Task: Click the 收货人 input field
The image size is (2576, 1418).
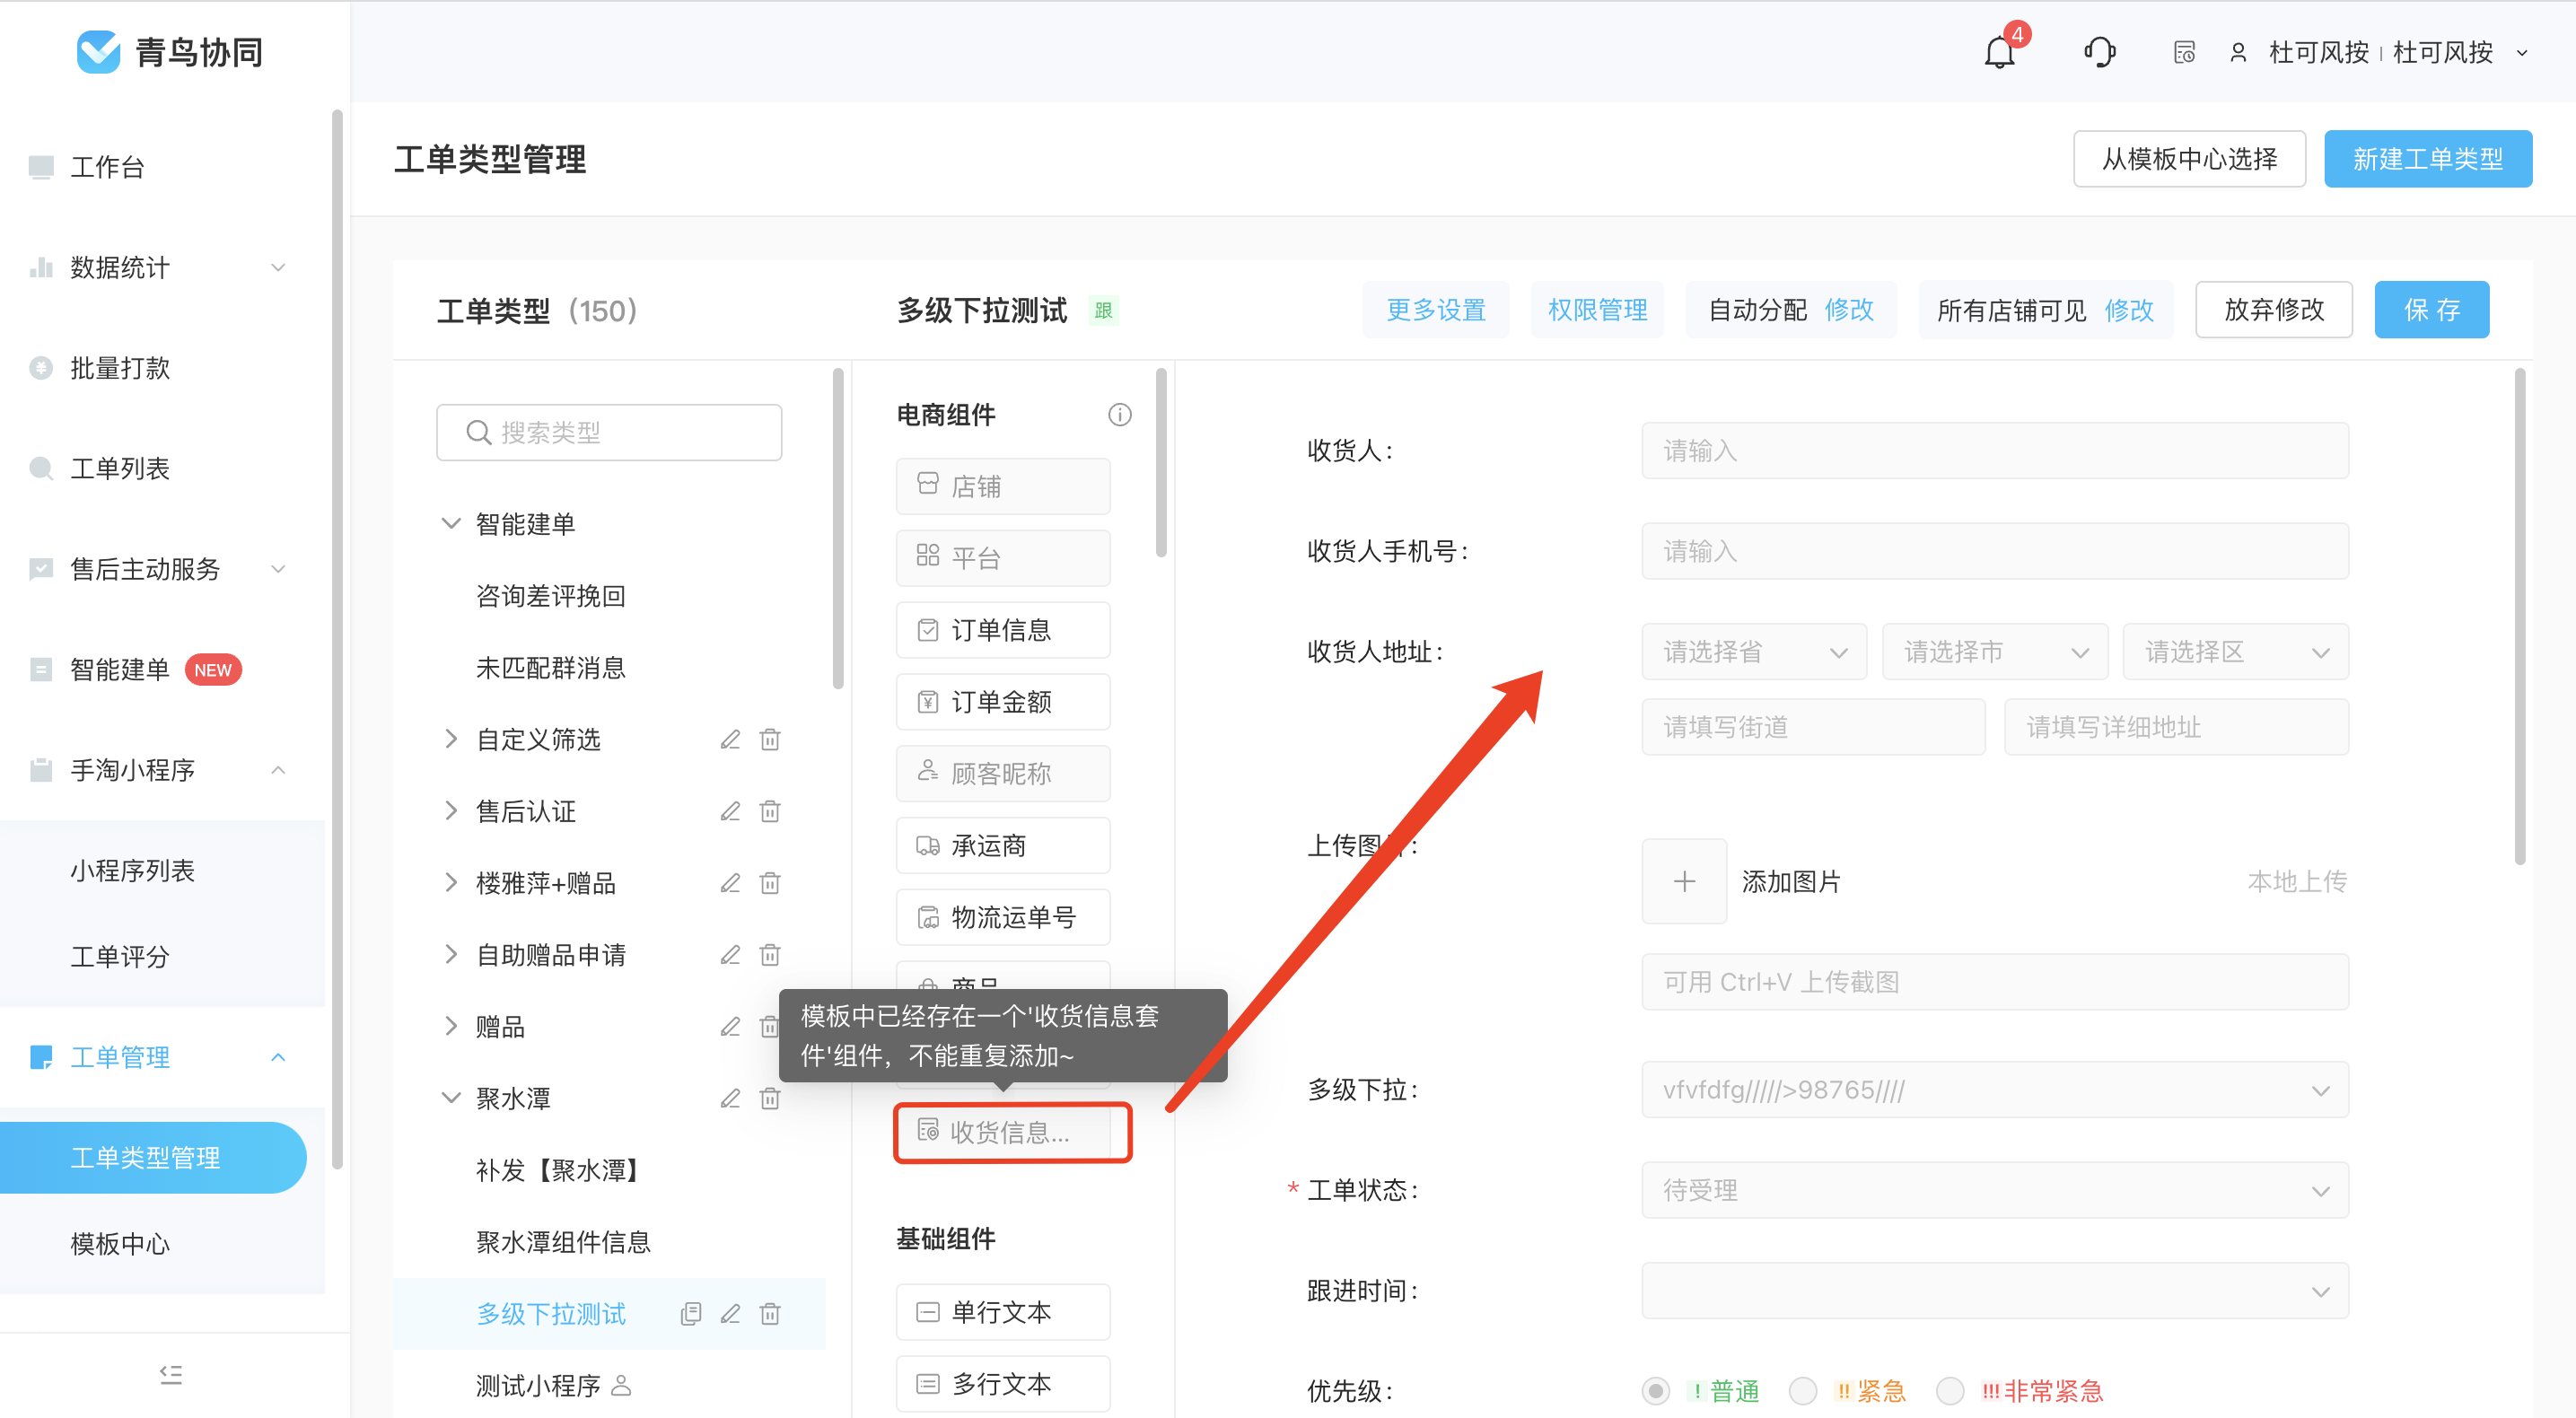Action: 1995,451
